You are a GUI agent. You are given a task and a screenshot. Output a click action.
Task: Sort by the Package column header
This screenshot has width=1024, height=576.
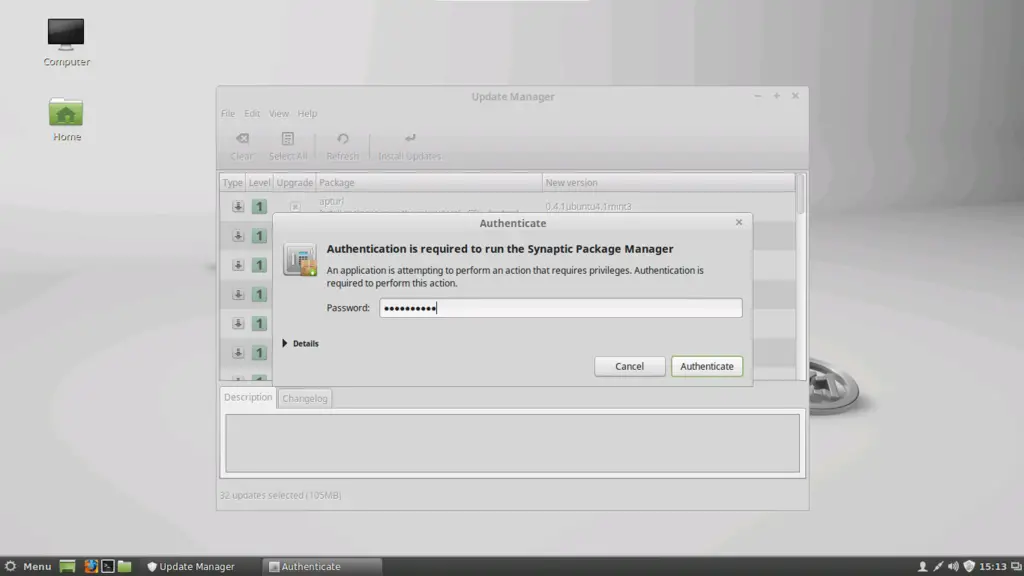[428, 183]
